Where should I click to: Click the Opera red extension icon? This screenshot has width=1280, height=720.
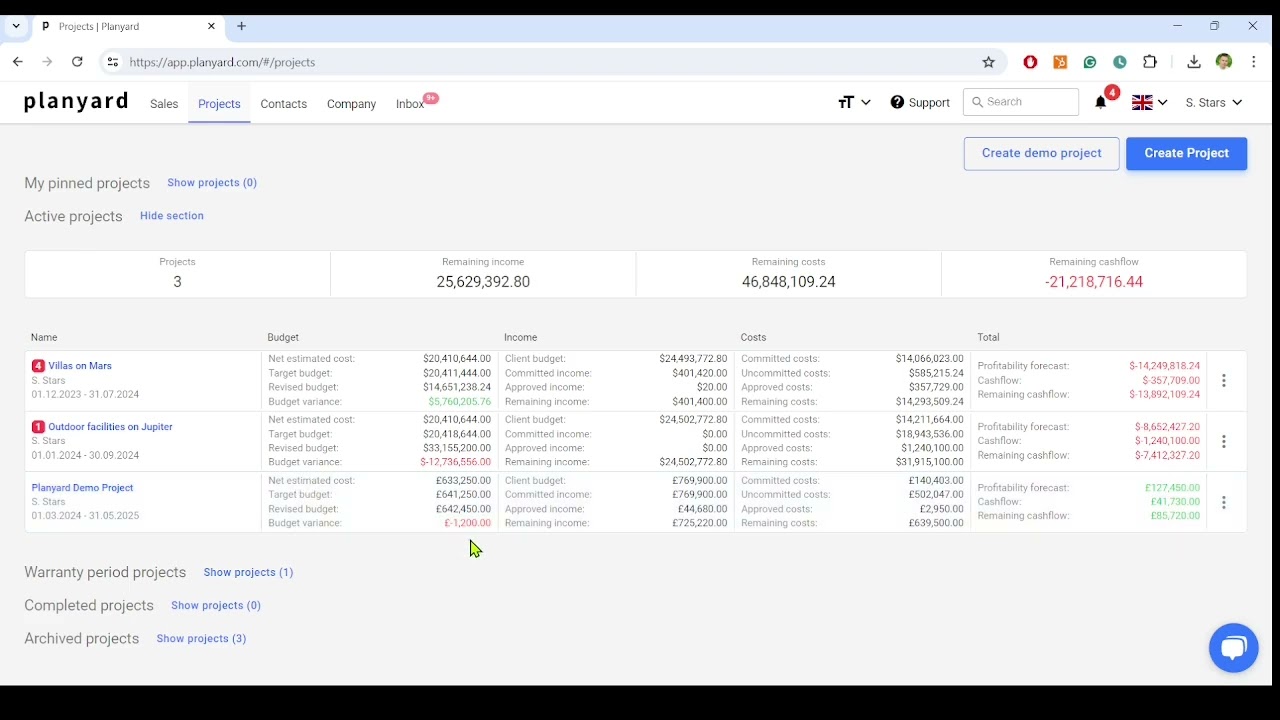tap(1030, 62)
